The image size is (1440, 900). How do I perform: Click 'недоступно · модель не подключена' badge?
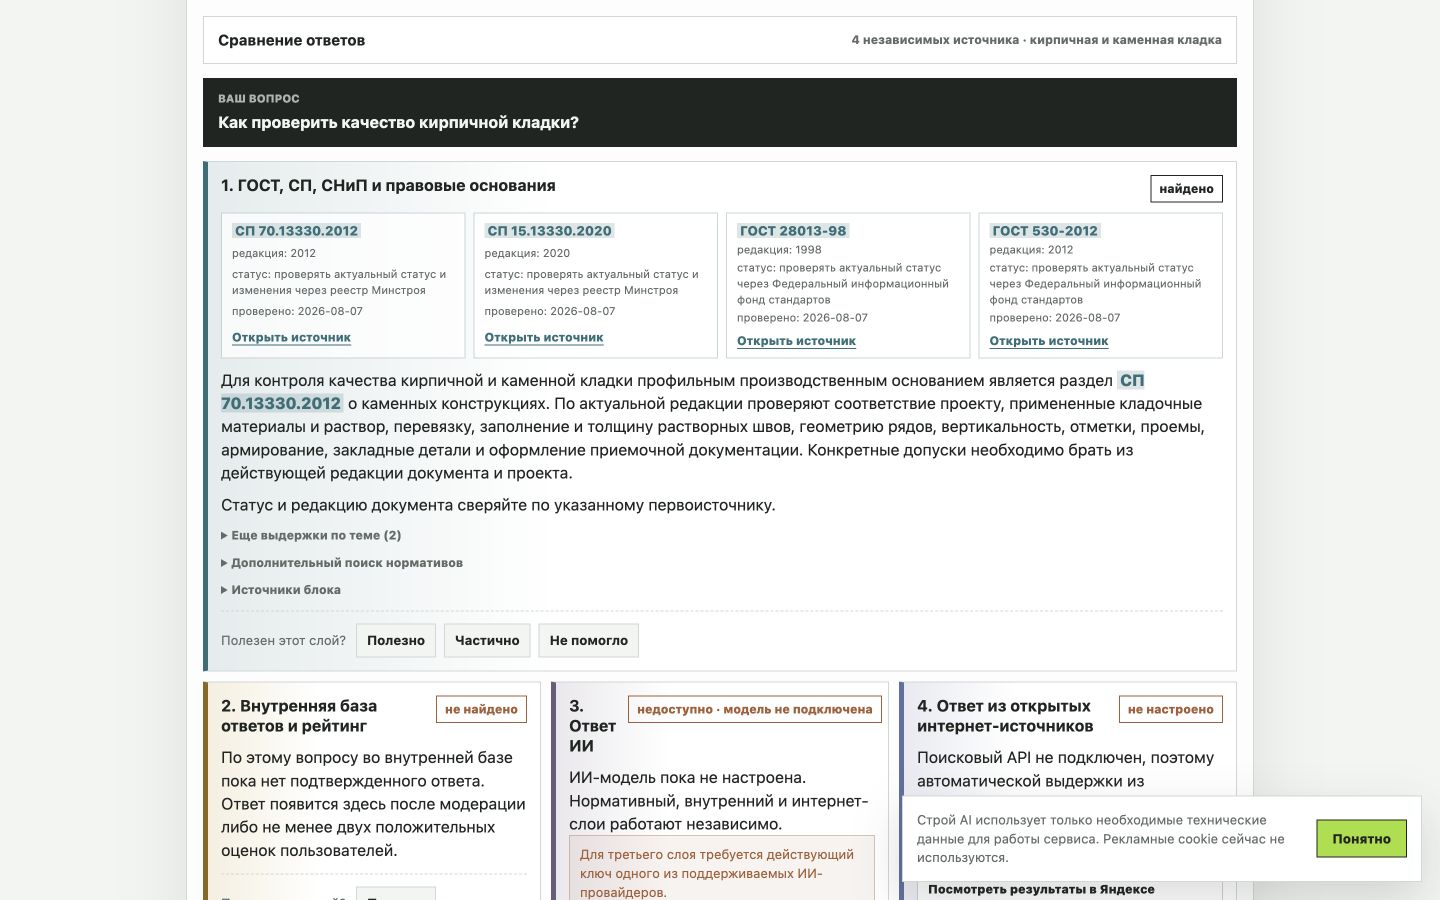tap(755, 709)
